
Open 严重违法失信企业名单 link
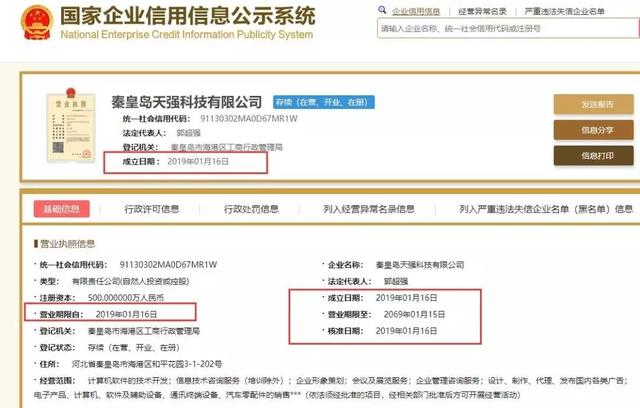[x=564, y=11]
